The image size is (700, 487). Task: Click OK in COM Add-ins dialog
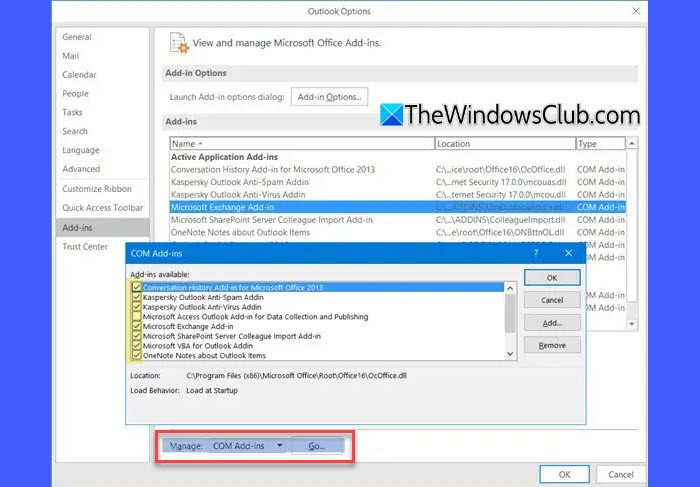click(552, 278)
